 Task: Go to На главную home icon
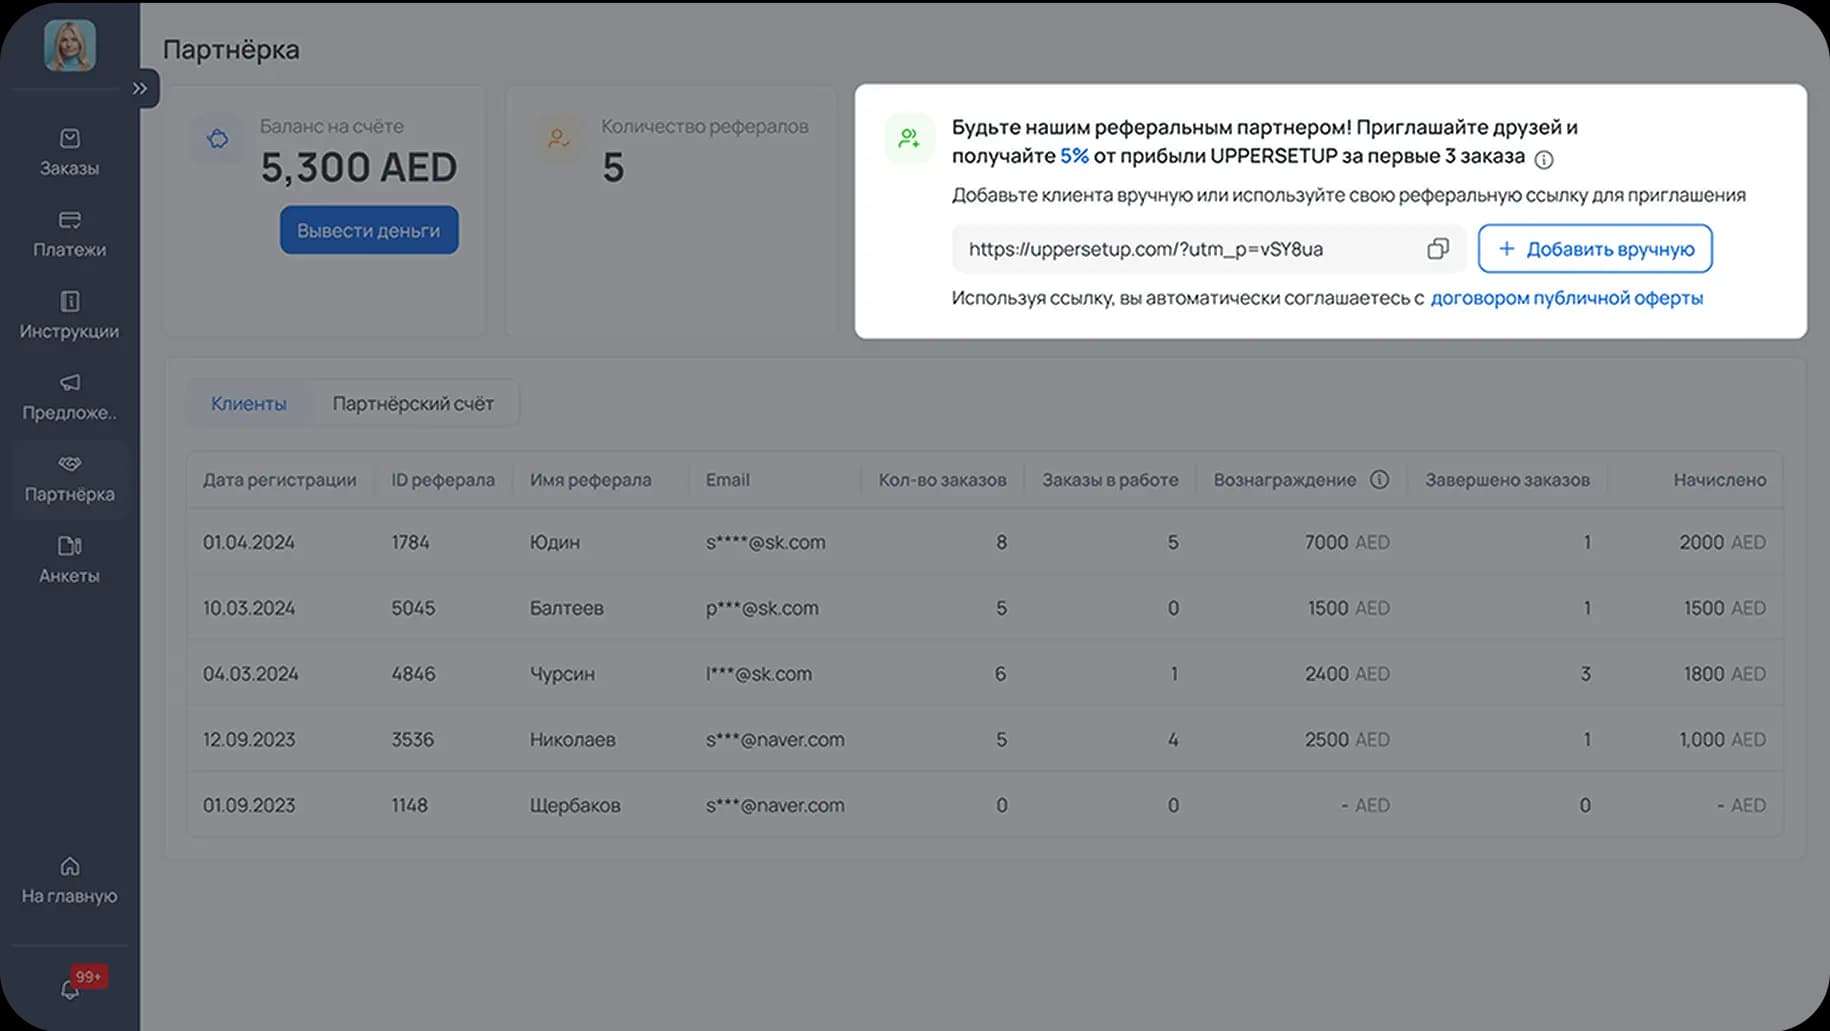tap(69, 867)
